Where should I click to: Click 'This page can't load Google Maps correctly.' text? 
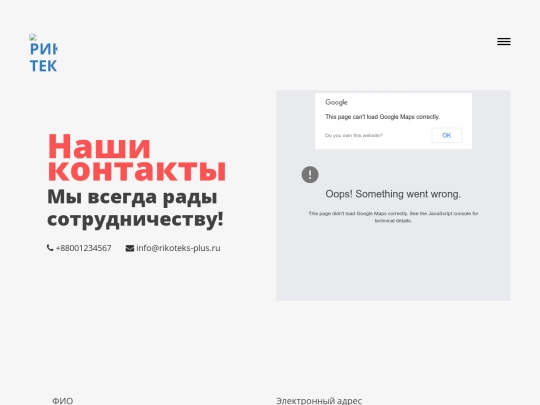click(x=382, y=117)
